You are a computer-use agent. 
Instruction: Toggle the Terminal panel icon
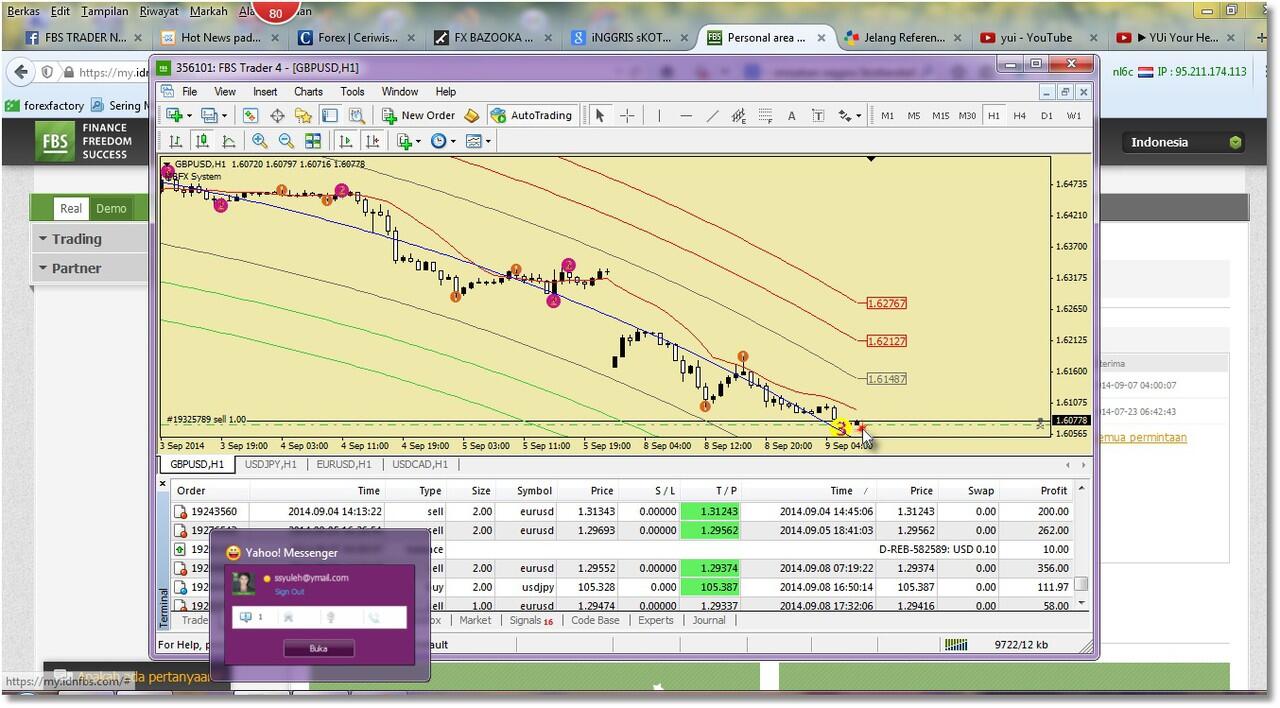[329, 115]
